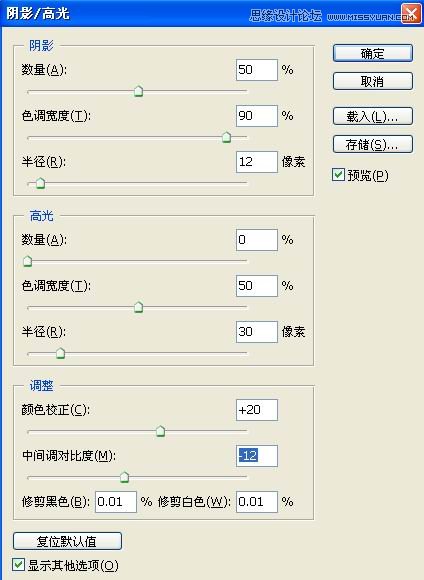This screenshot has width=424, height=580.
Task: Click the 高光 数量 slider handle
Action: [27, 261]
